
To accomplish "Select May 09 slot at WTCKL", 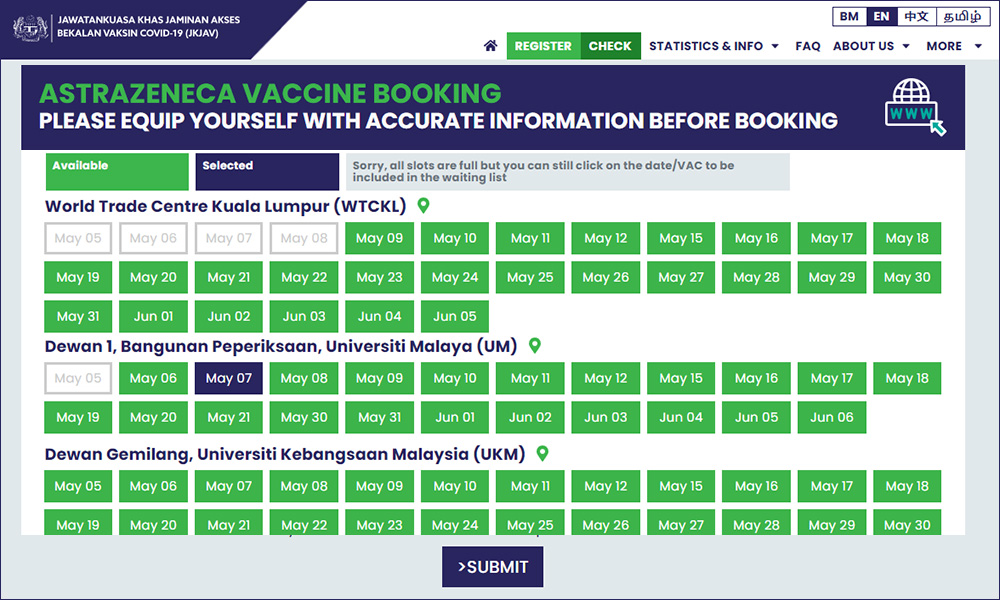I will pos(379,238).
